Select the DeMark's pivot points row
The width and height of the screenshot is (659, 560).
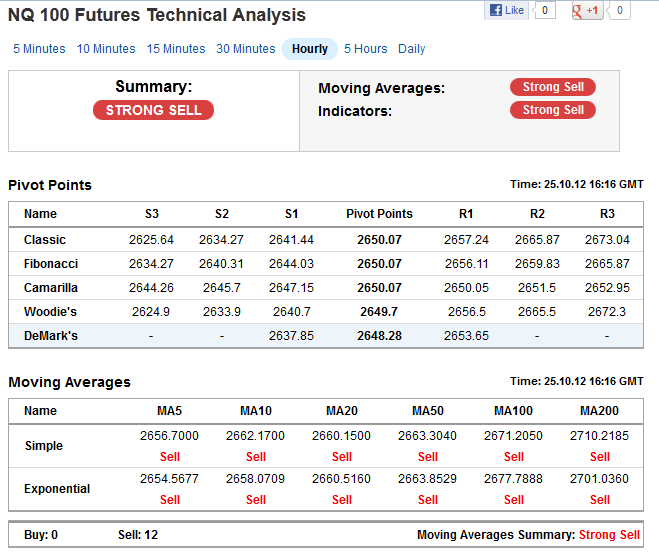[326, 335]
